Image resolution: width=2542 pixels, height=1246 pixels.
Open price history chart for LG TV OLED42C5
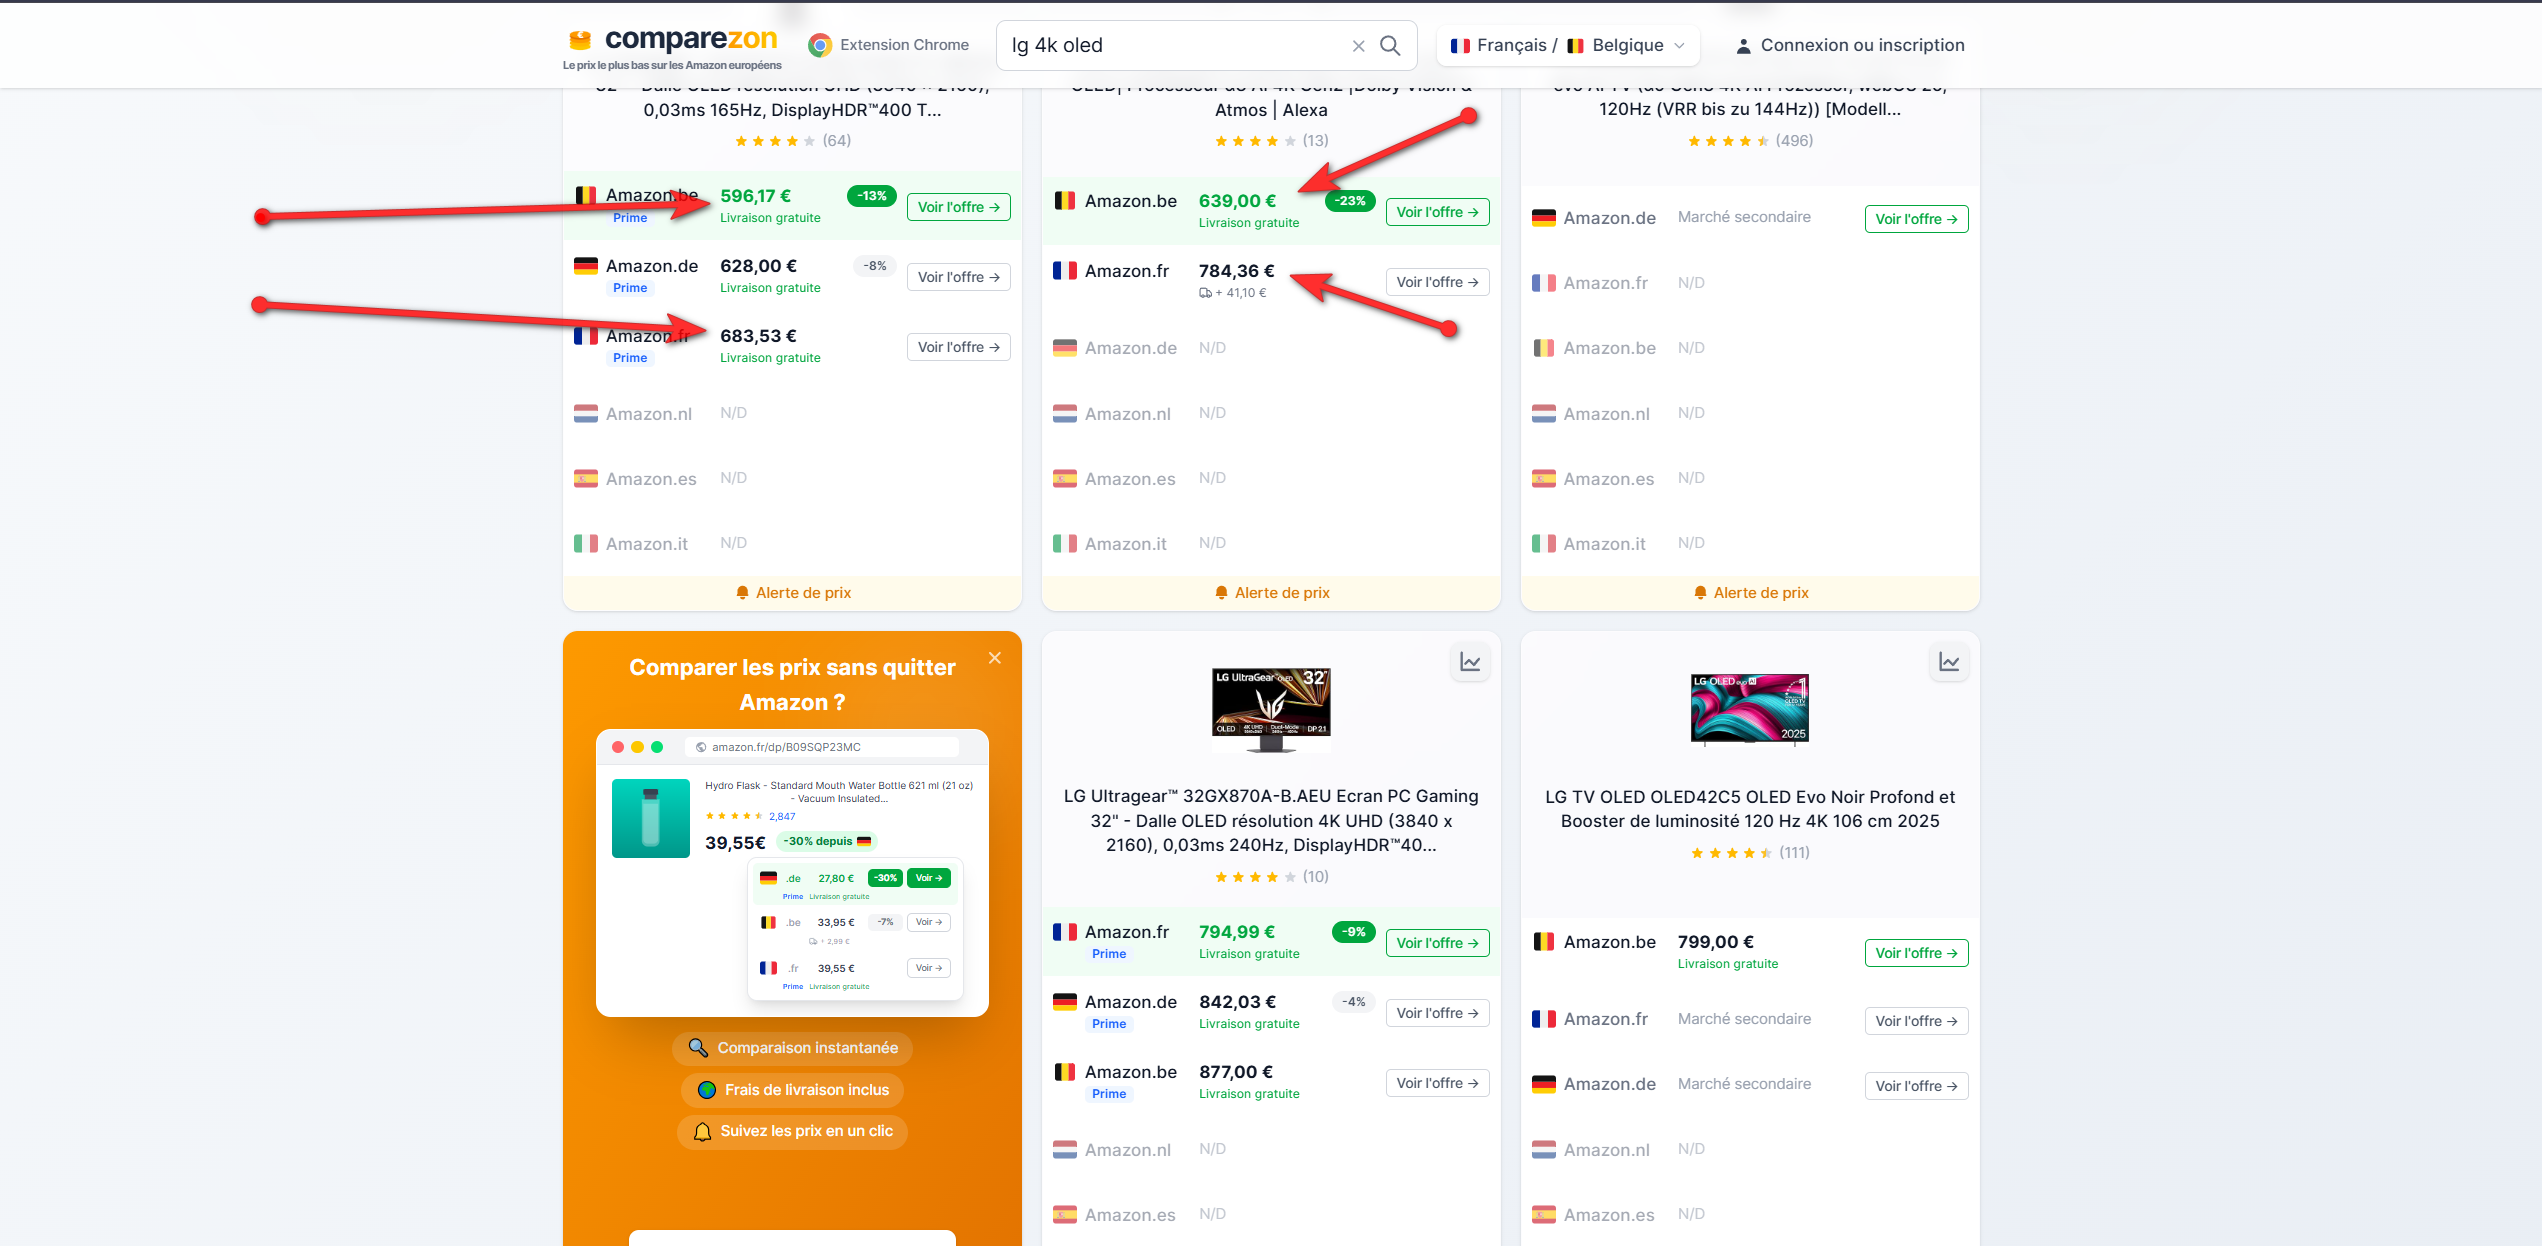pos(1949,662)
